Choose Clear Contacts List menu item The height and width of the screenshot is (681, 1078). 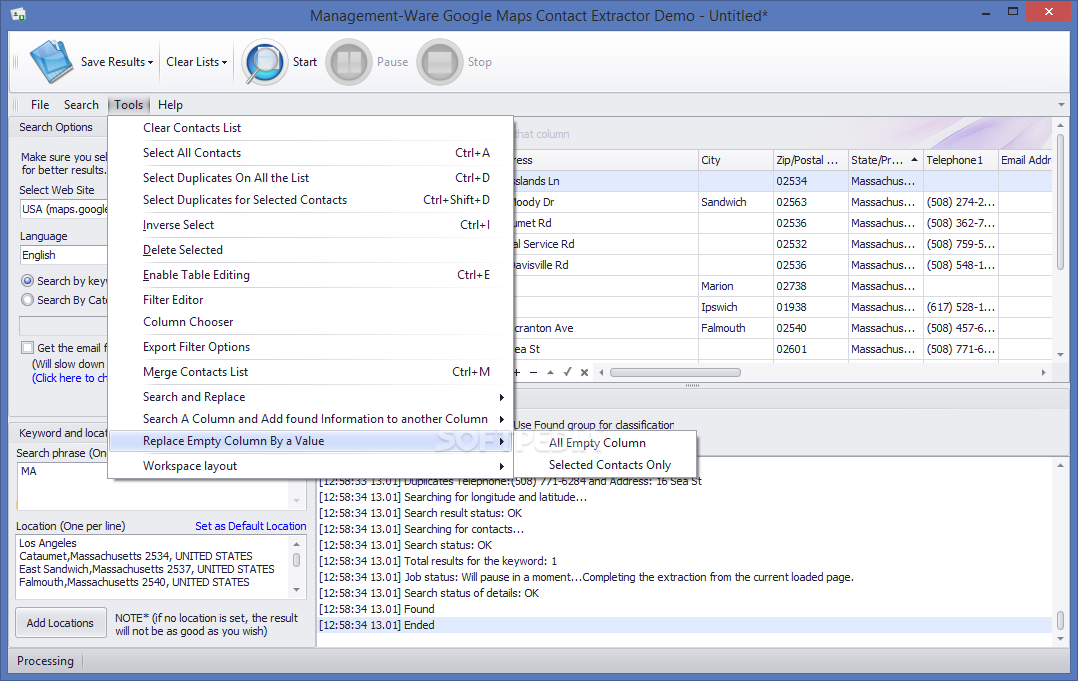(x=311, y=128)
